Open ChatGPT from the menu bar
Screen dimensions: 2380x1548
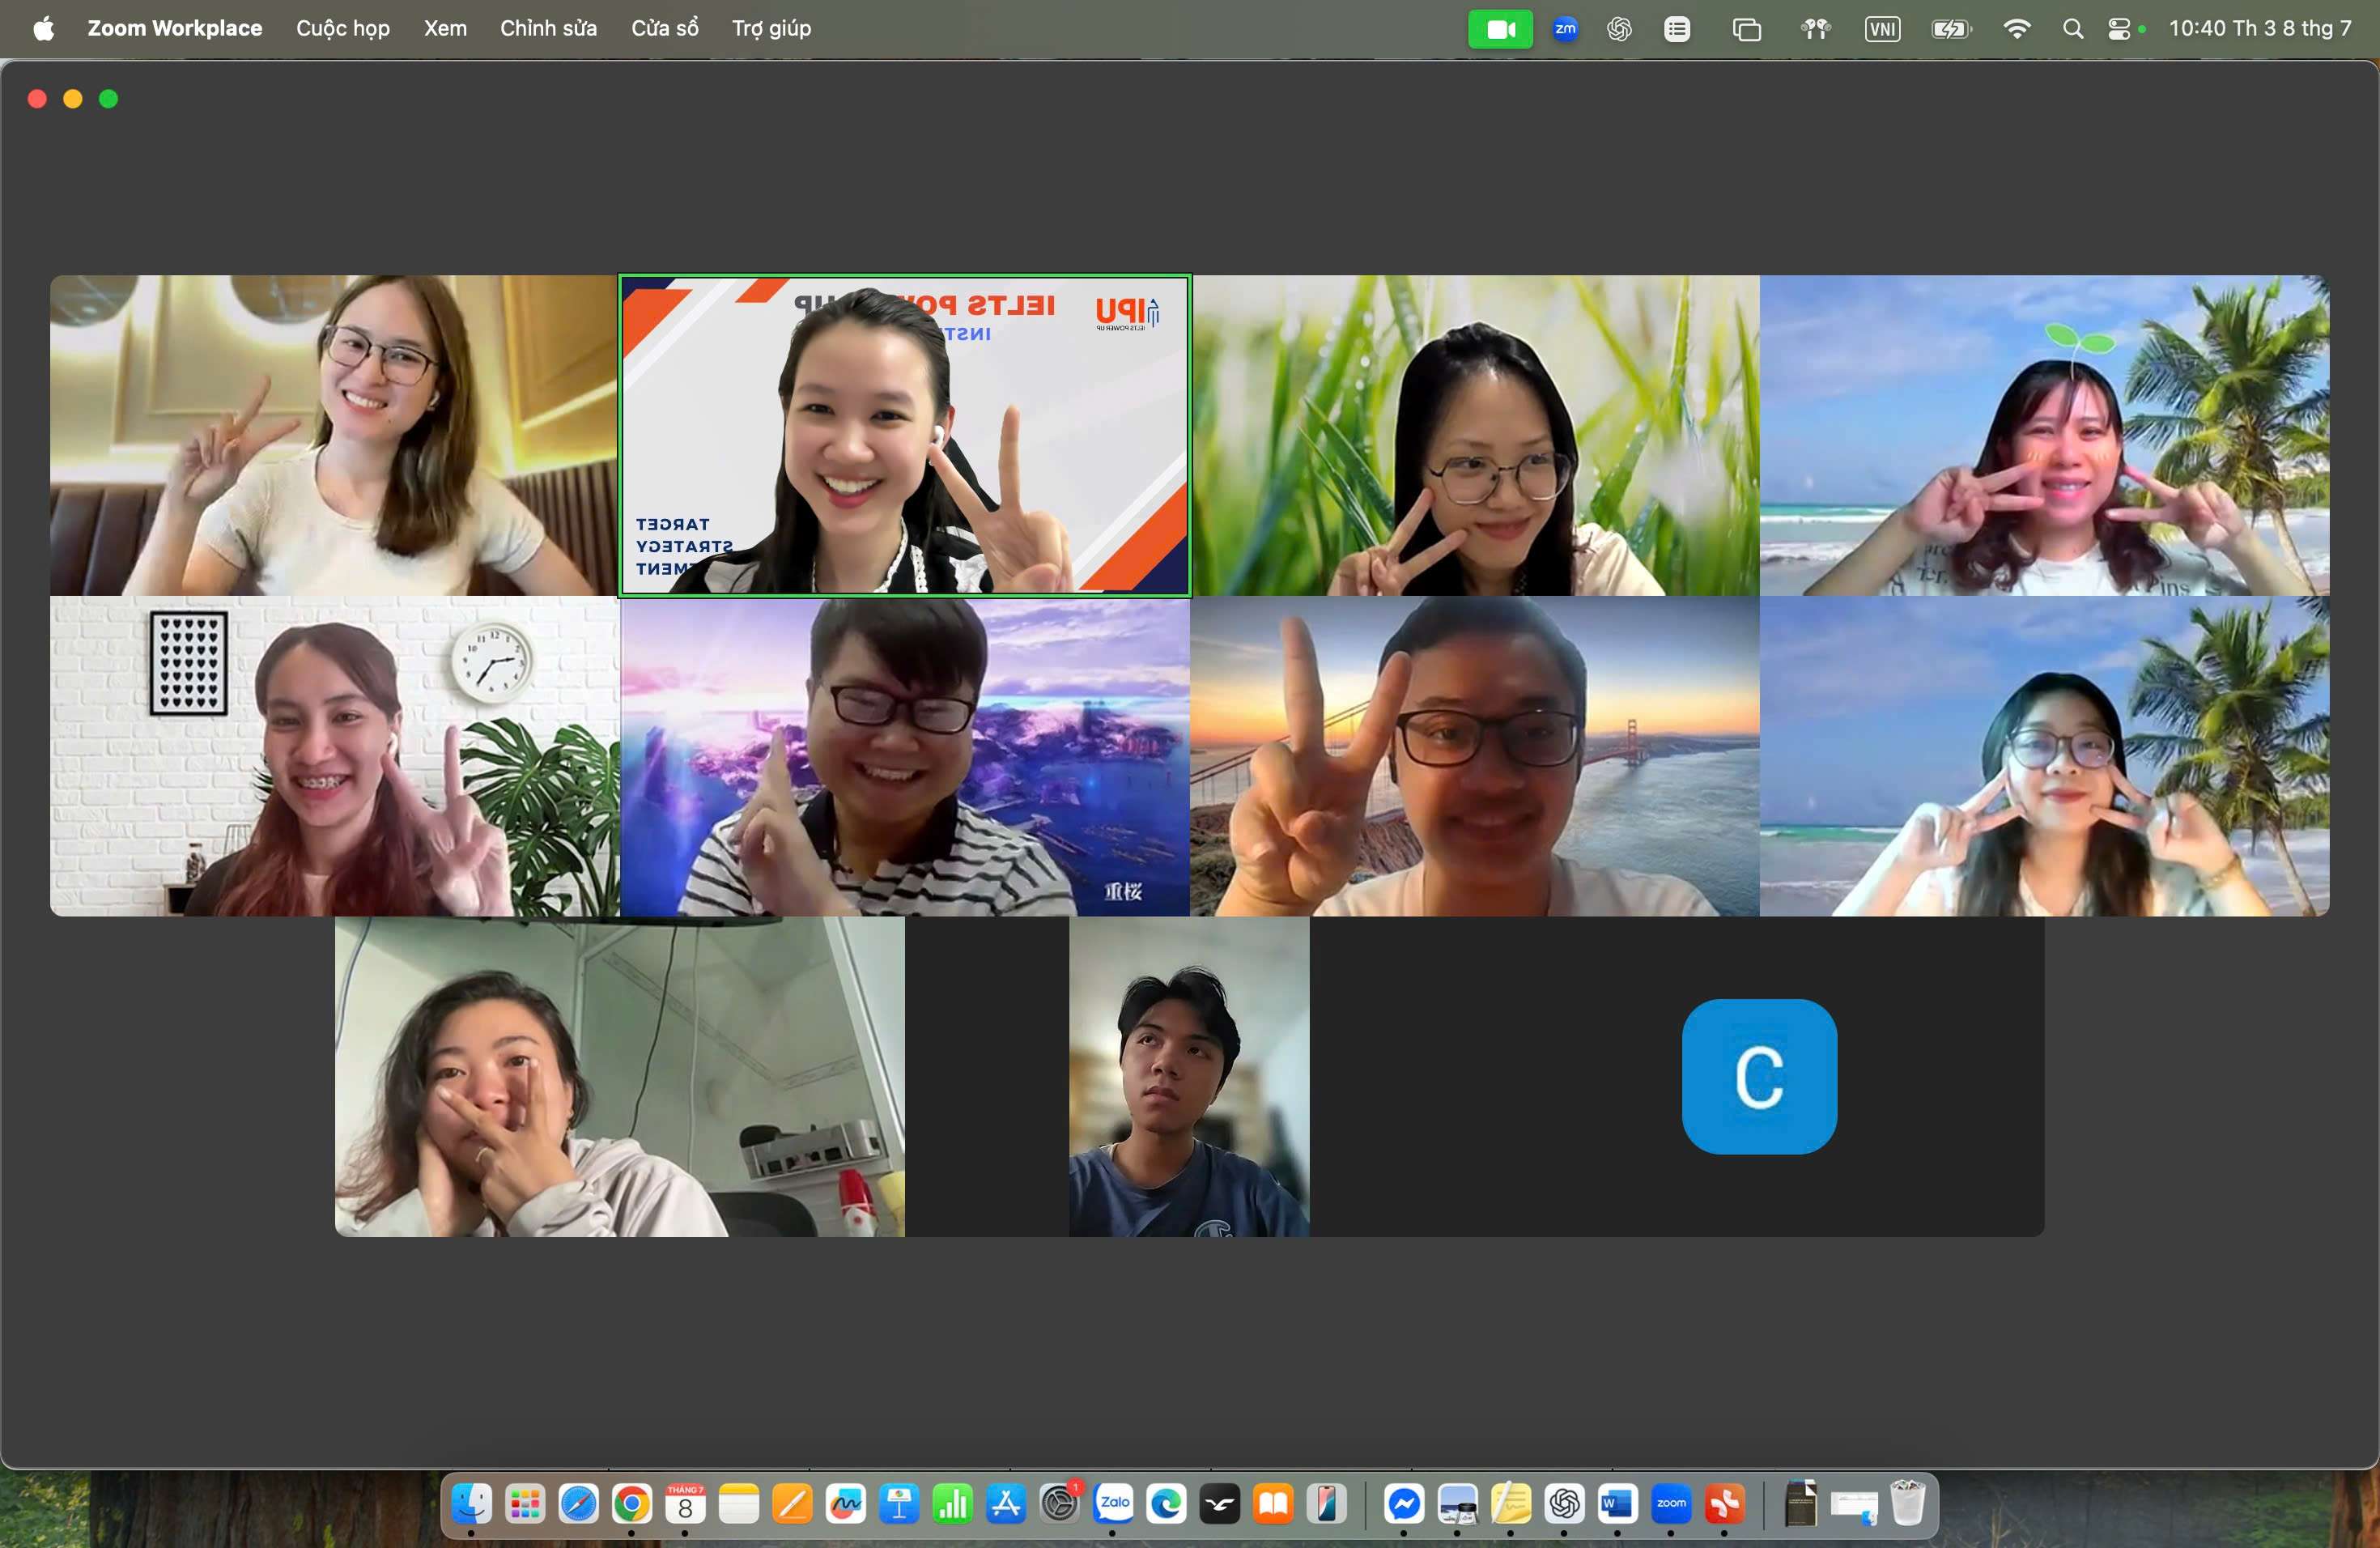(x=1619, y=29)
